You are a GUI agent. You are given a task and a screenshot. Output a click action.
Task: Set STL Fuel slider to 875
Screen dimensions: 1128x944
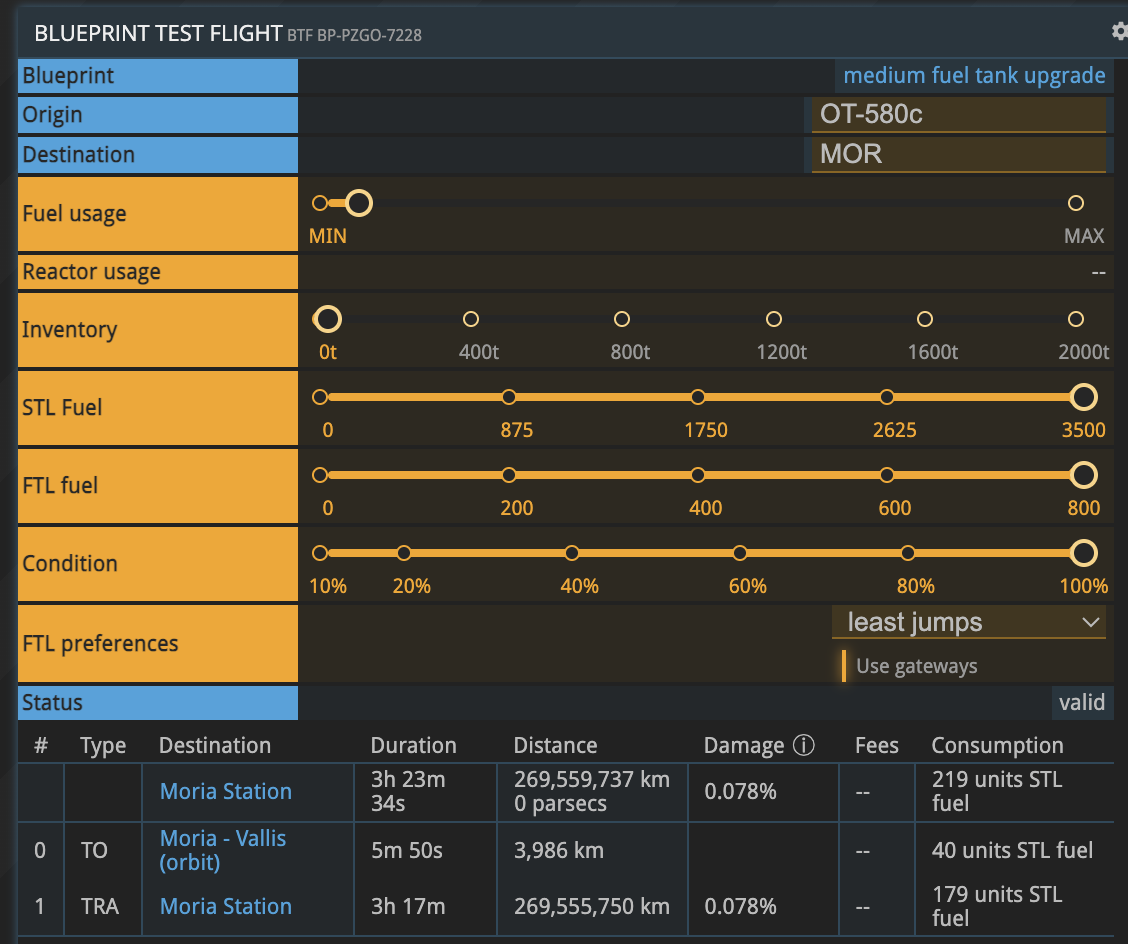[x=509, y=397]
